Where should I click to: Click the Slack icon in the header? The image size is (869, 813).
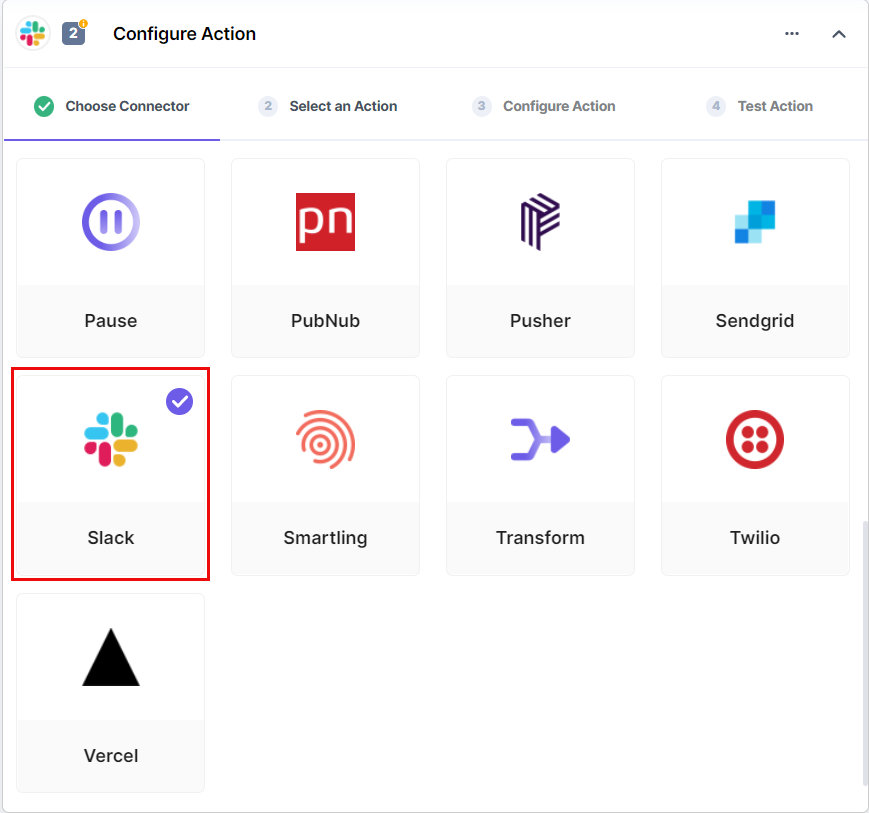tap(33, 33)
